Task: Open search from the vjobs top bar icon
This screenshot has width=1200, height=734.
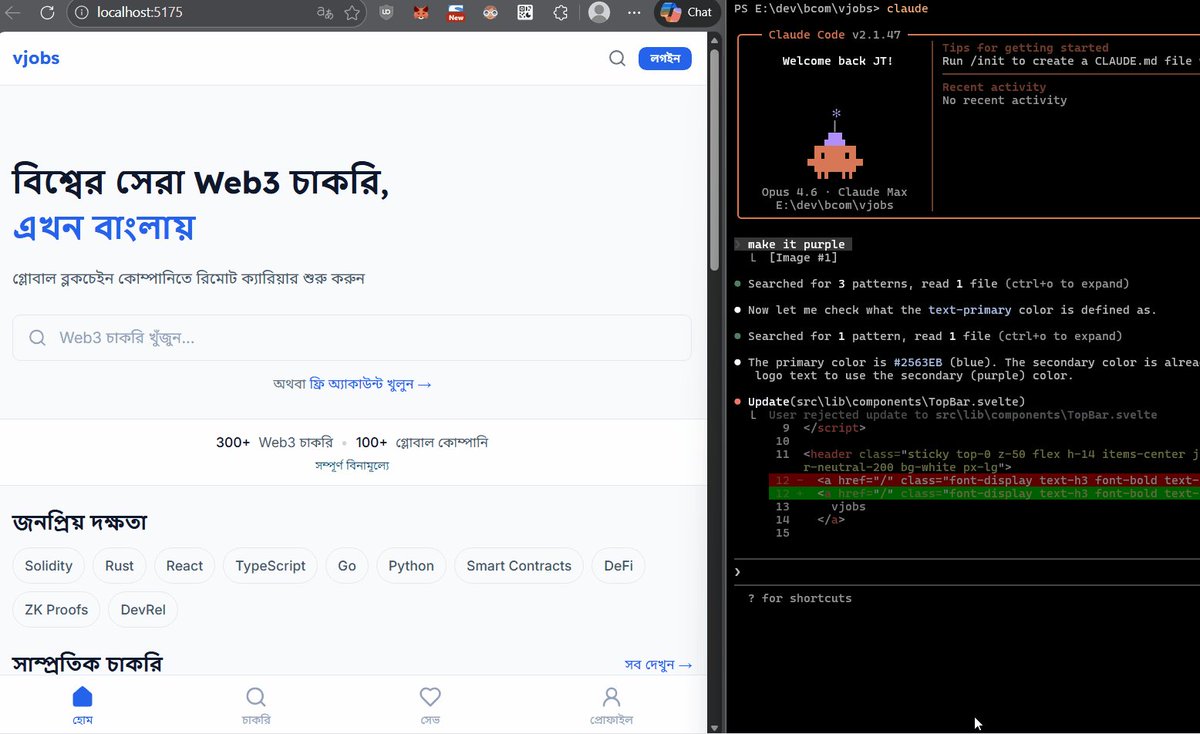Action: coord(618,58)
